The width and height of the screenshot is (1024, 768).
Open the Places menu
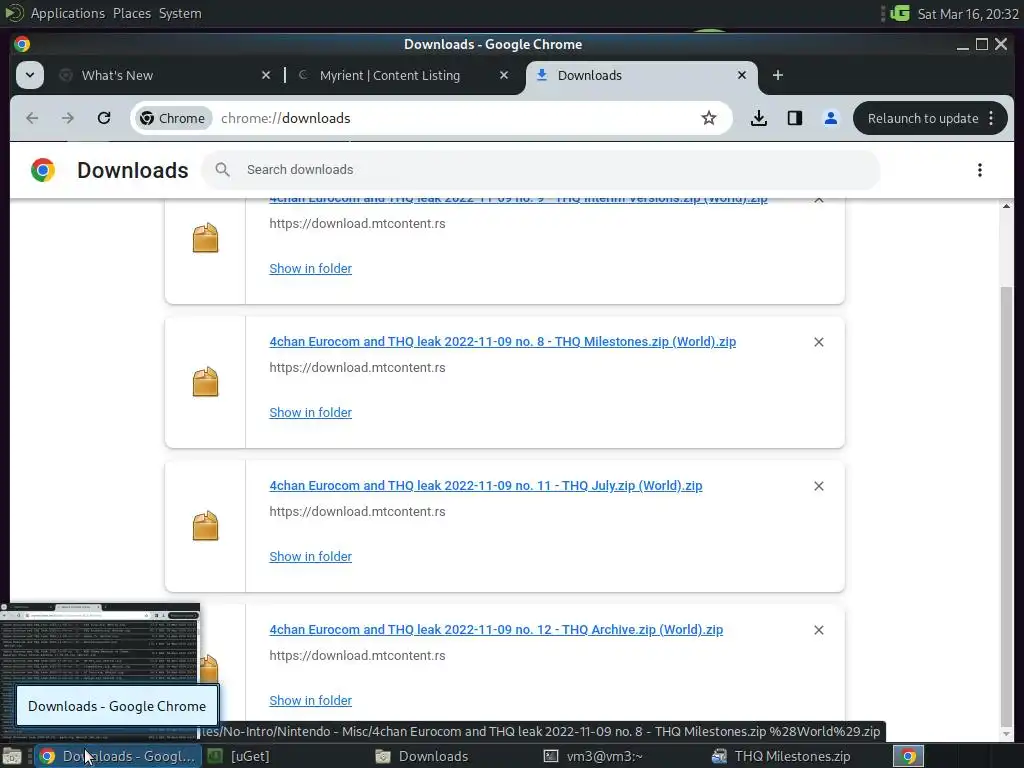click(132, 13)
